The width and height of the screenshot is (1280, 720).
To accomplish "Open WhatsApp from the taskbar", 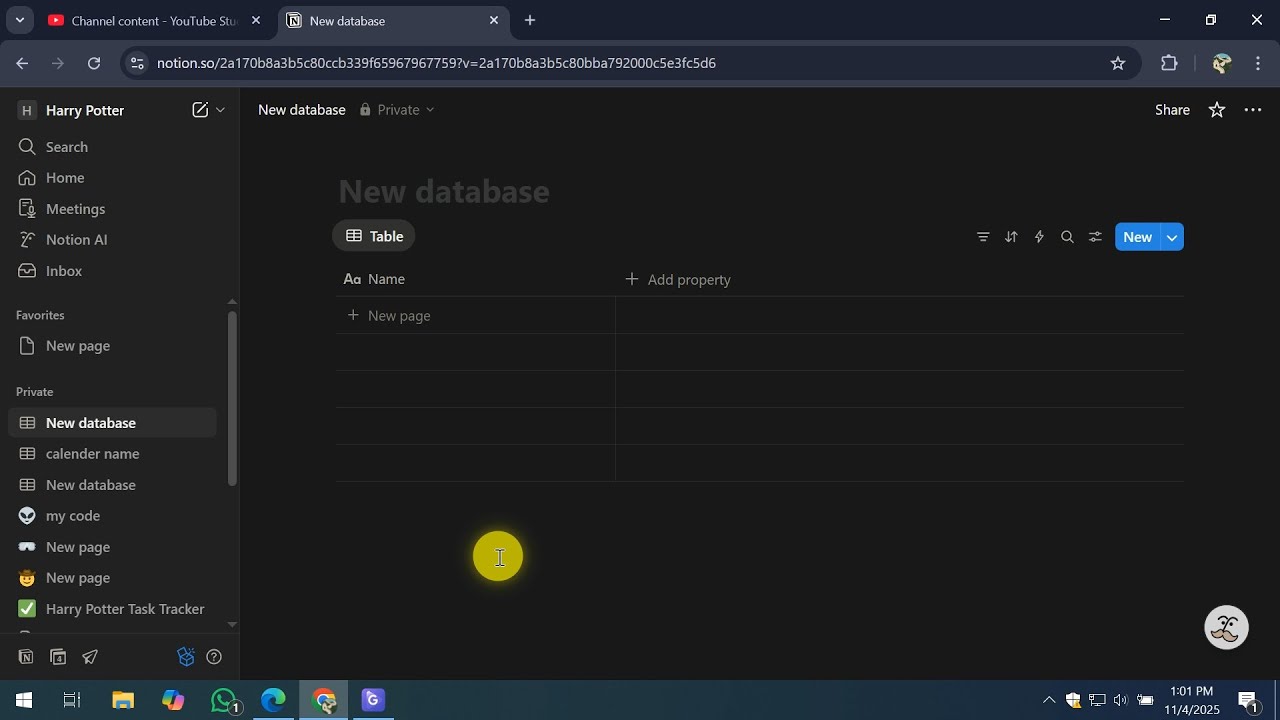I will [x=224, y=700].
